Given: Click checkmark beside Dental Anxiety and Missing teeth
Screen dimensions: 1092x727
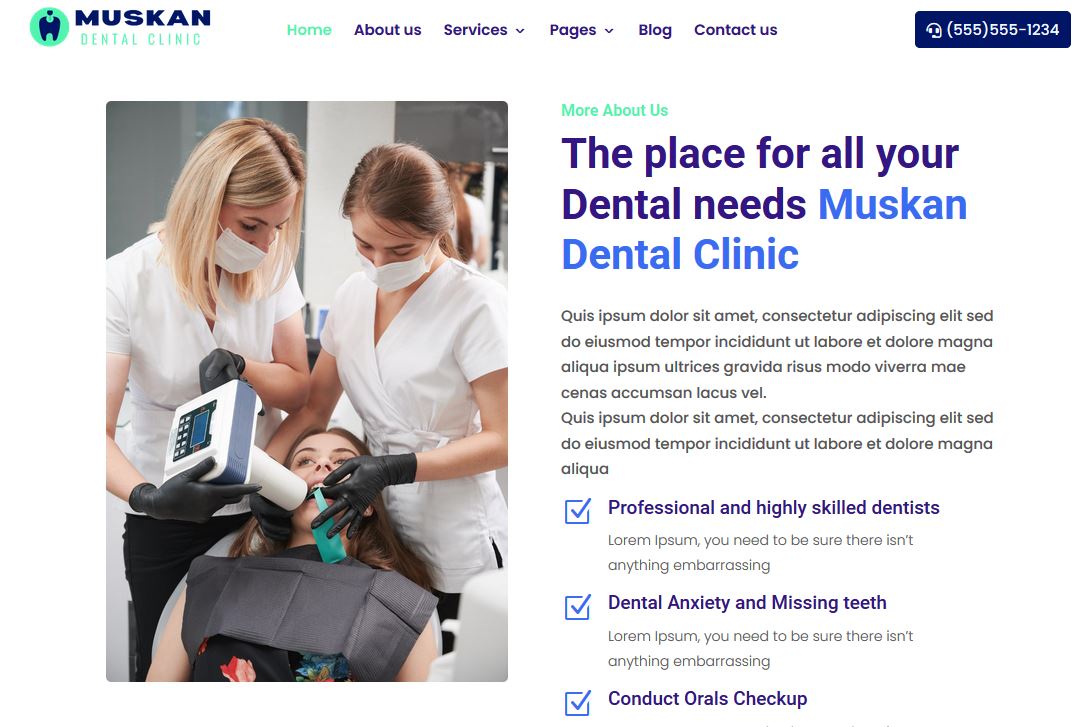Looking at the screenshot, I should 578,607.
